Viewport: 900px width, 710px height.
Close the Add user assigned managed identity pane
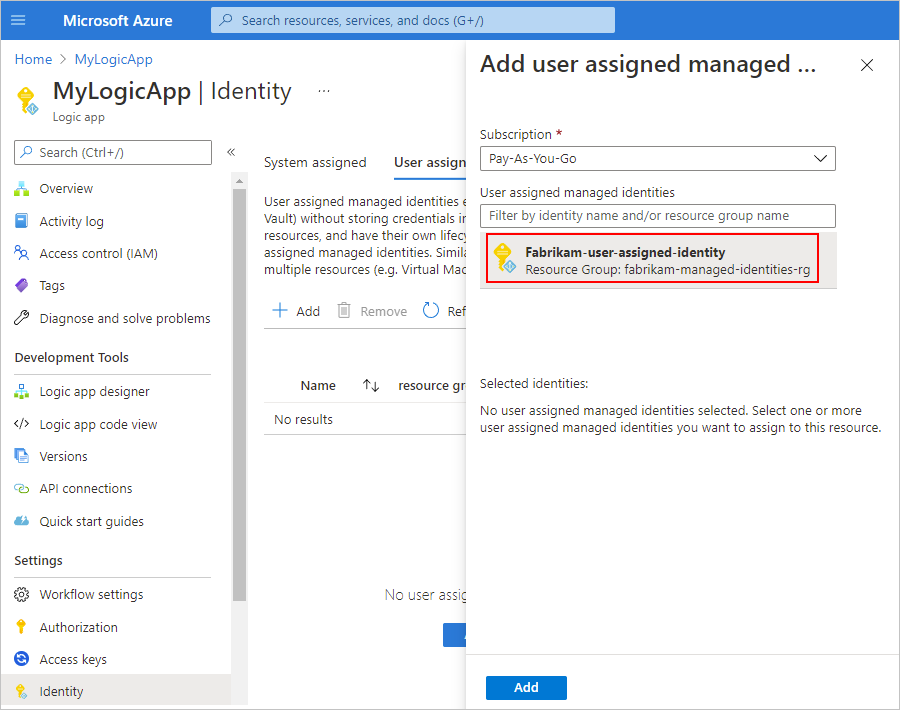coord(867,66)
